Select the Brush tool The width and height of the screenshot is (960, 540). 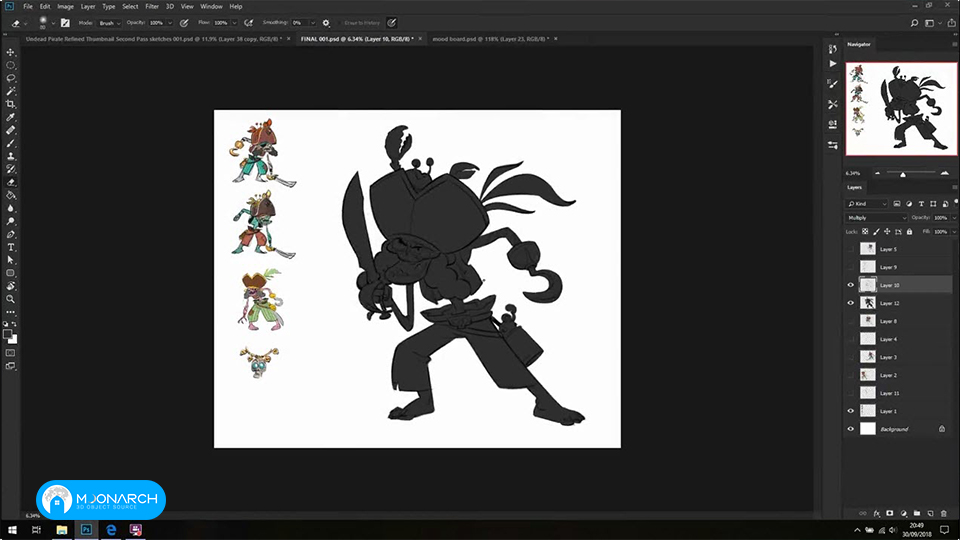coord(10,143)
